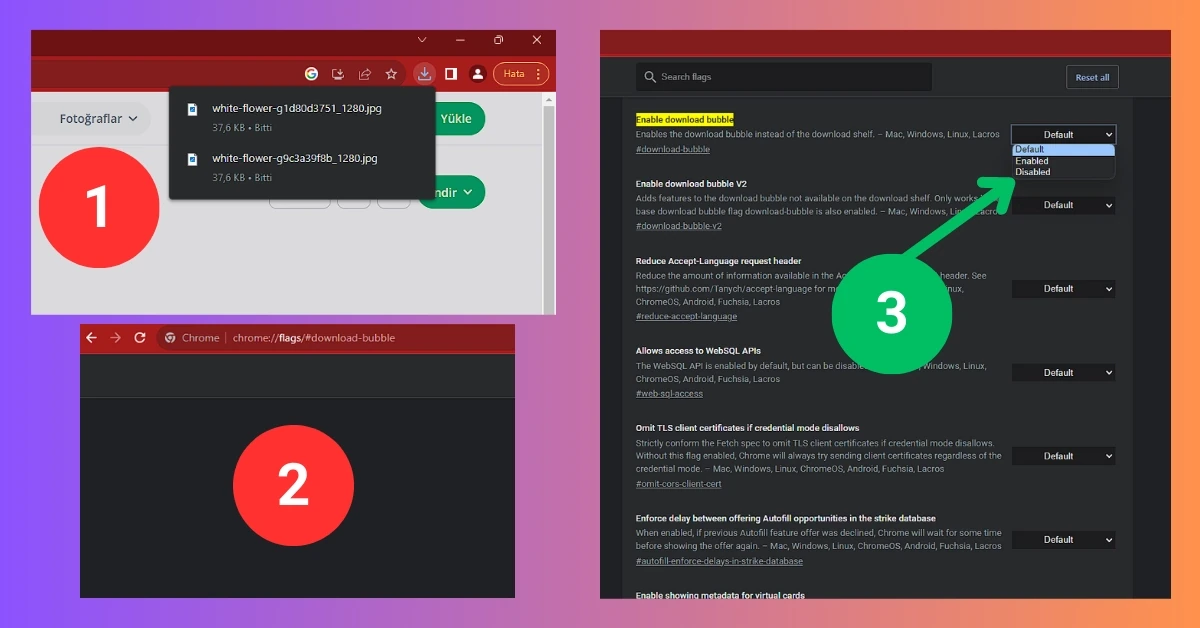This screenshot has width=1200, height=628.
Task: Expand the Fotoğraflar dropdown
Action: 92,118
